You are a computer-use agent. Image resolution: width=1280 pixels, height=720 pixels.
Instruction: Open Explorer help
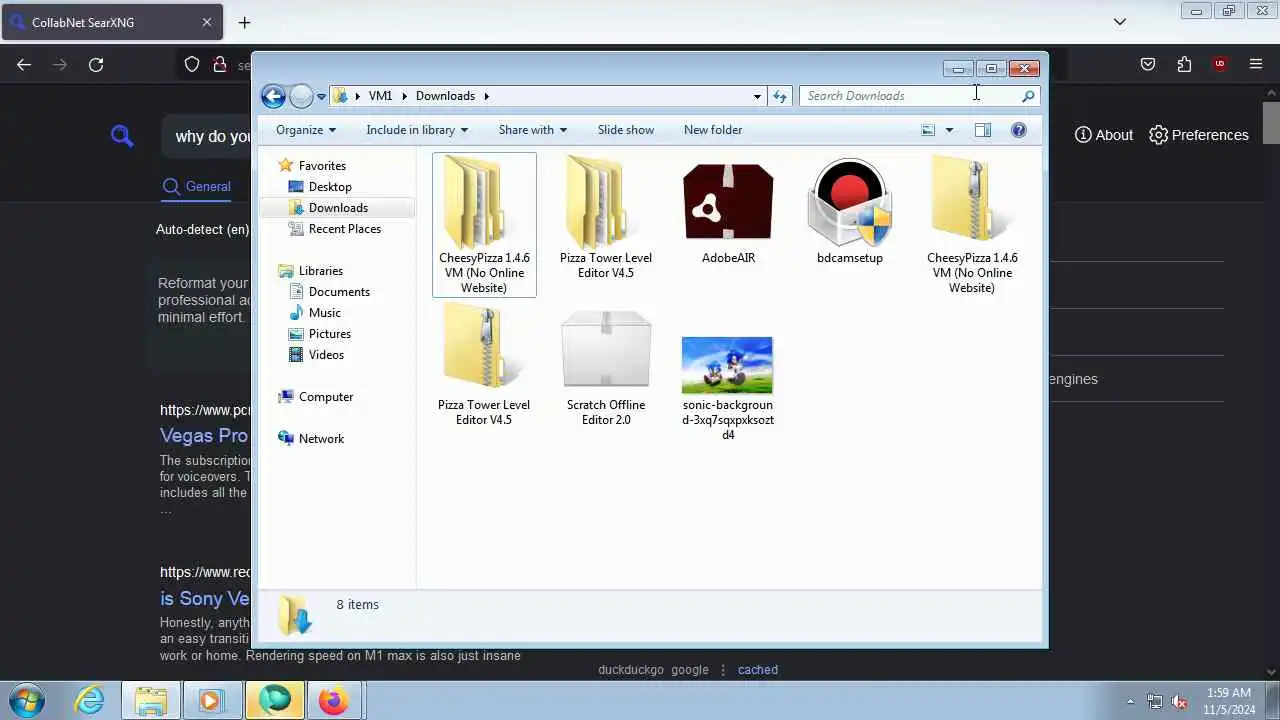[x=1019, y=130]
